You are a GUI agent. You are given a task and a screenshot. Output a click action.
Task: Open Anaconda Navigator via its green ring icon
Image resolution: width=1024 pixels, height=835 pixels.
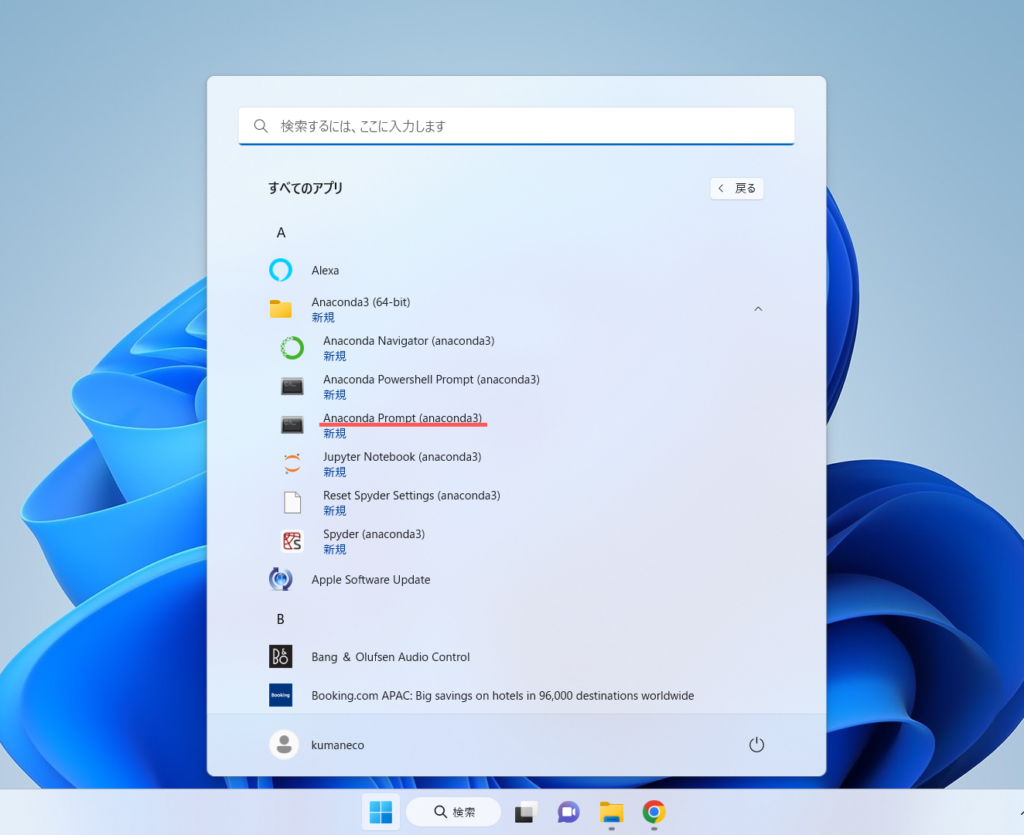(x=292, y=348)
